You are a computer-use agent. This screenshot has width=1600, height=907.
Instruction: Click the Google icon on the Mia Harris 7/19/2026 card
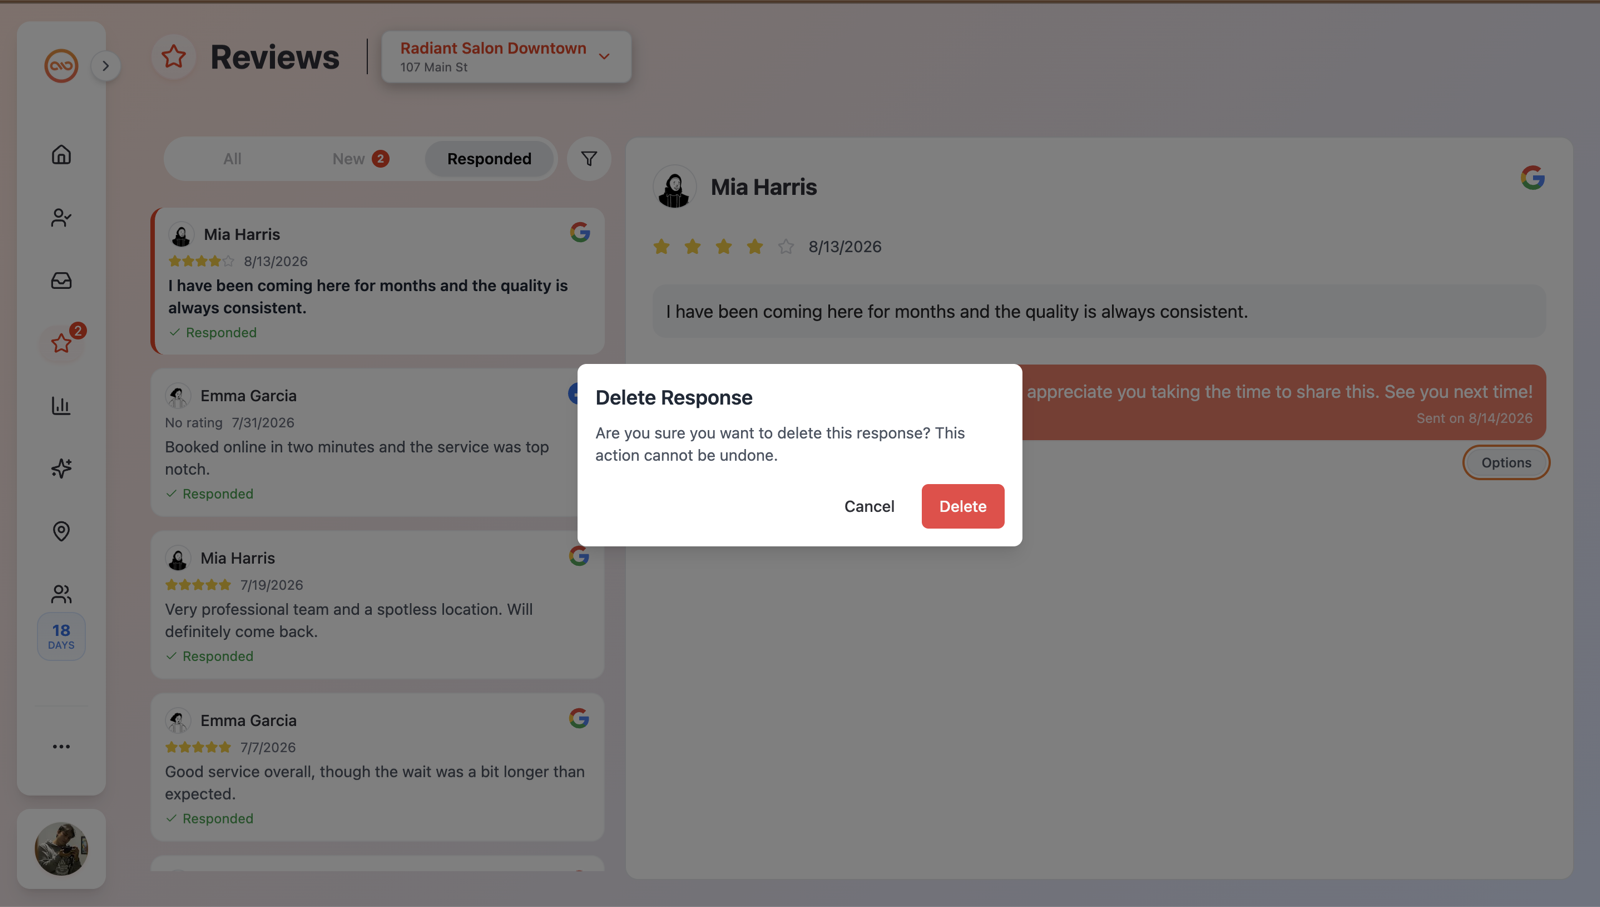pyautogui.click(x=579, y=556)
